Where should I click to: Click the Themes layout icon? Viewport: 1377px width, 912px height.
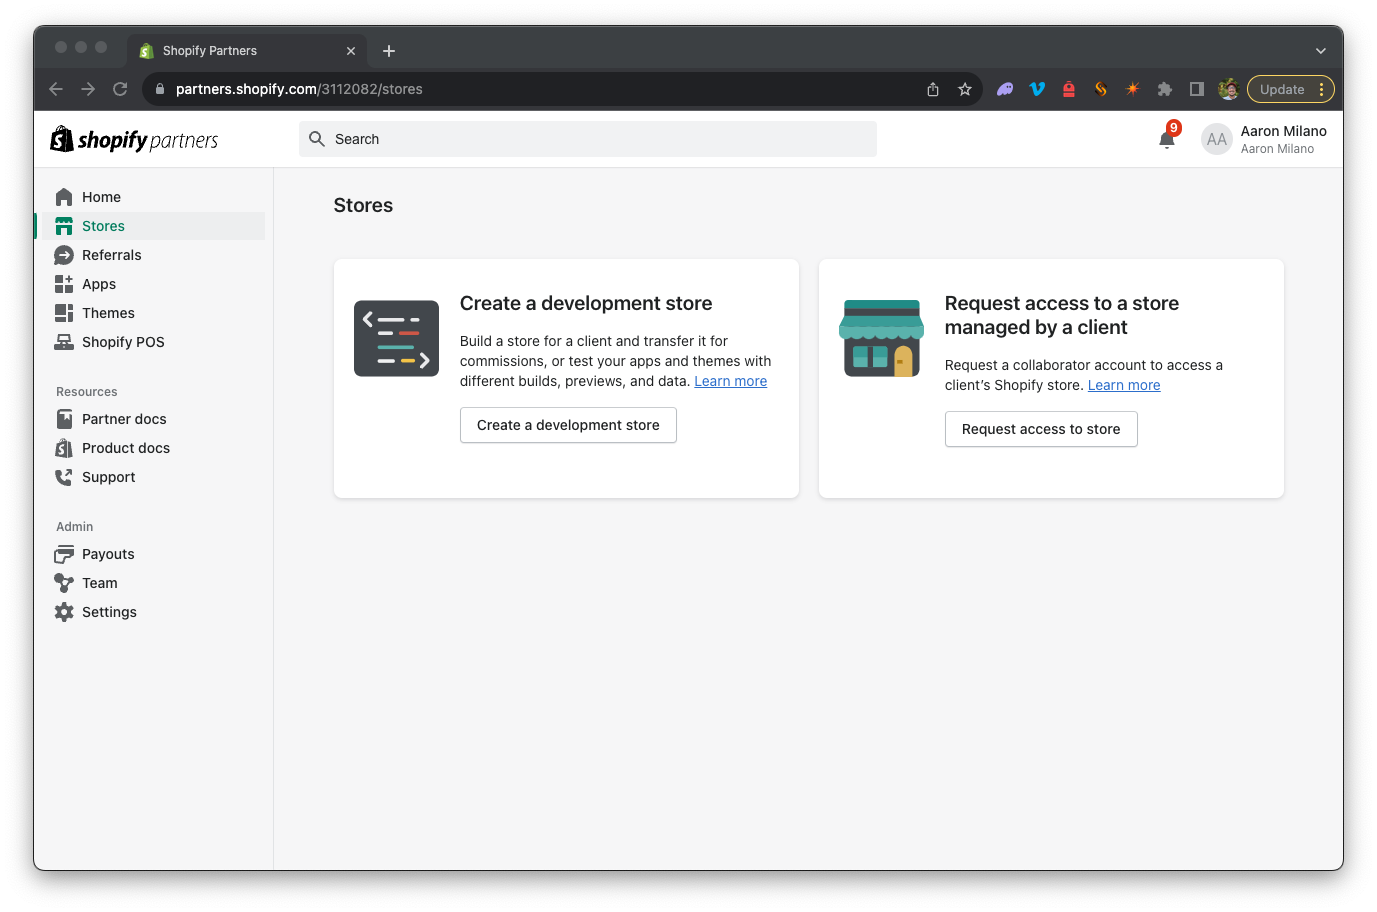pos(64,313)
